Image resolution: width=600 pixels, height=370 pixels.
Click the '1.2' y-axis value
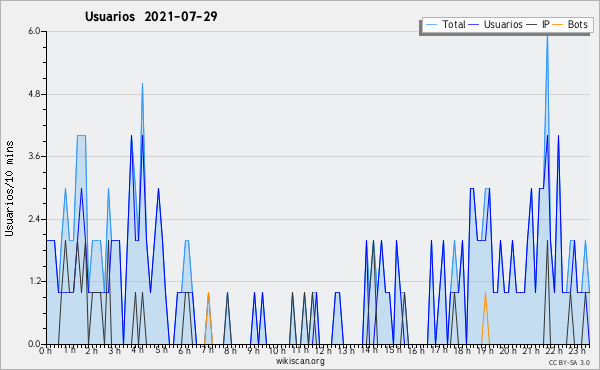[34, 282]
